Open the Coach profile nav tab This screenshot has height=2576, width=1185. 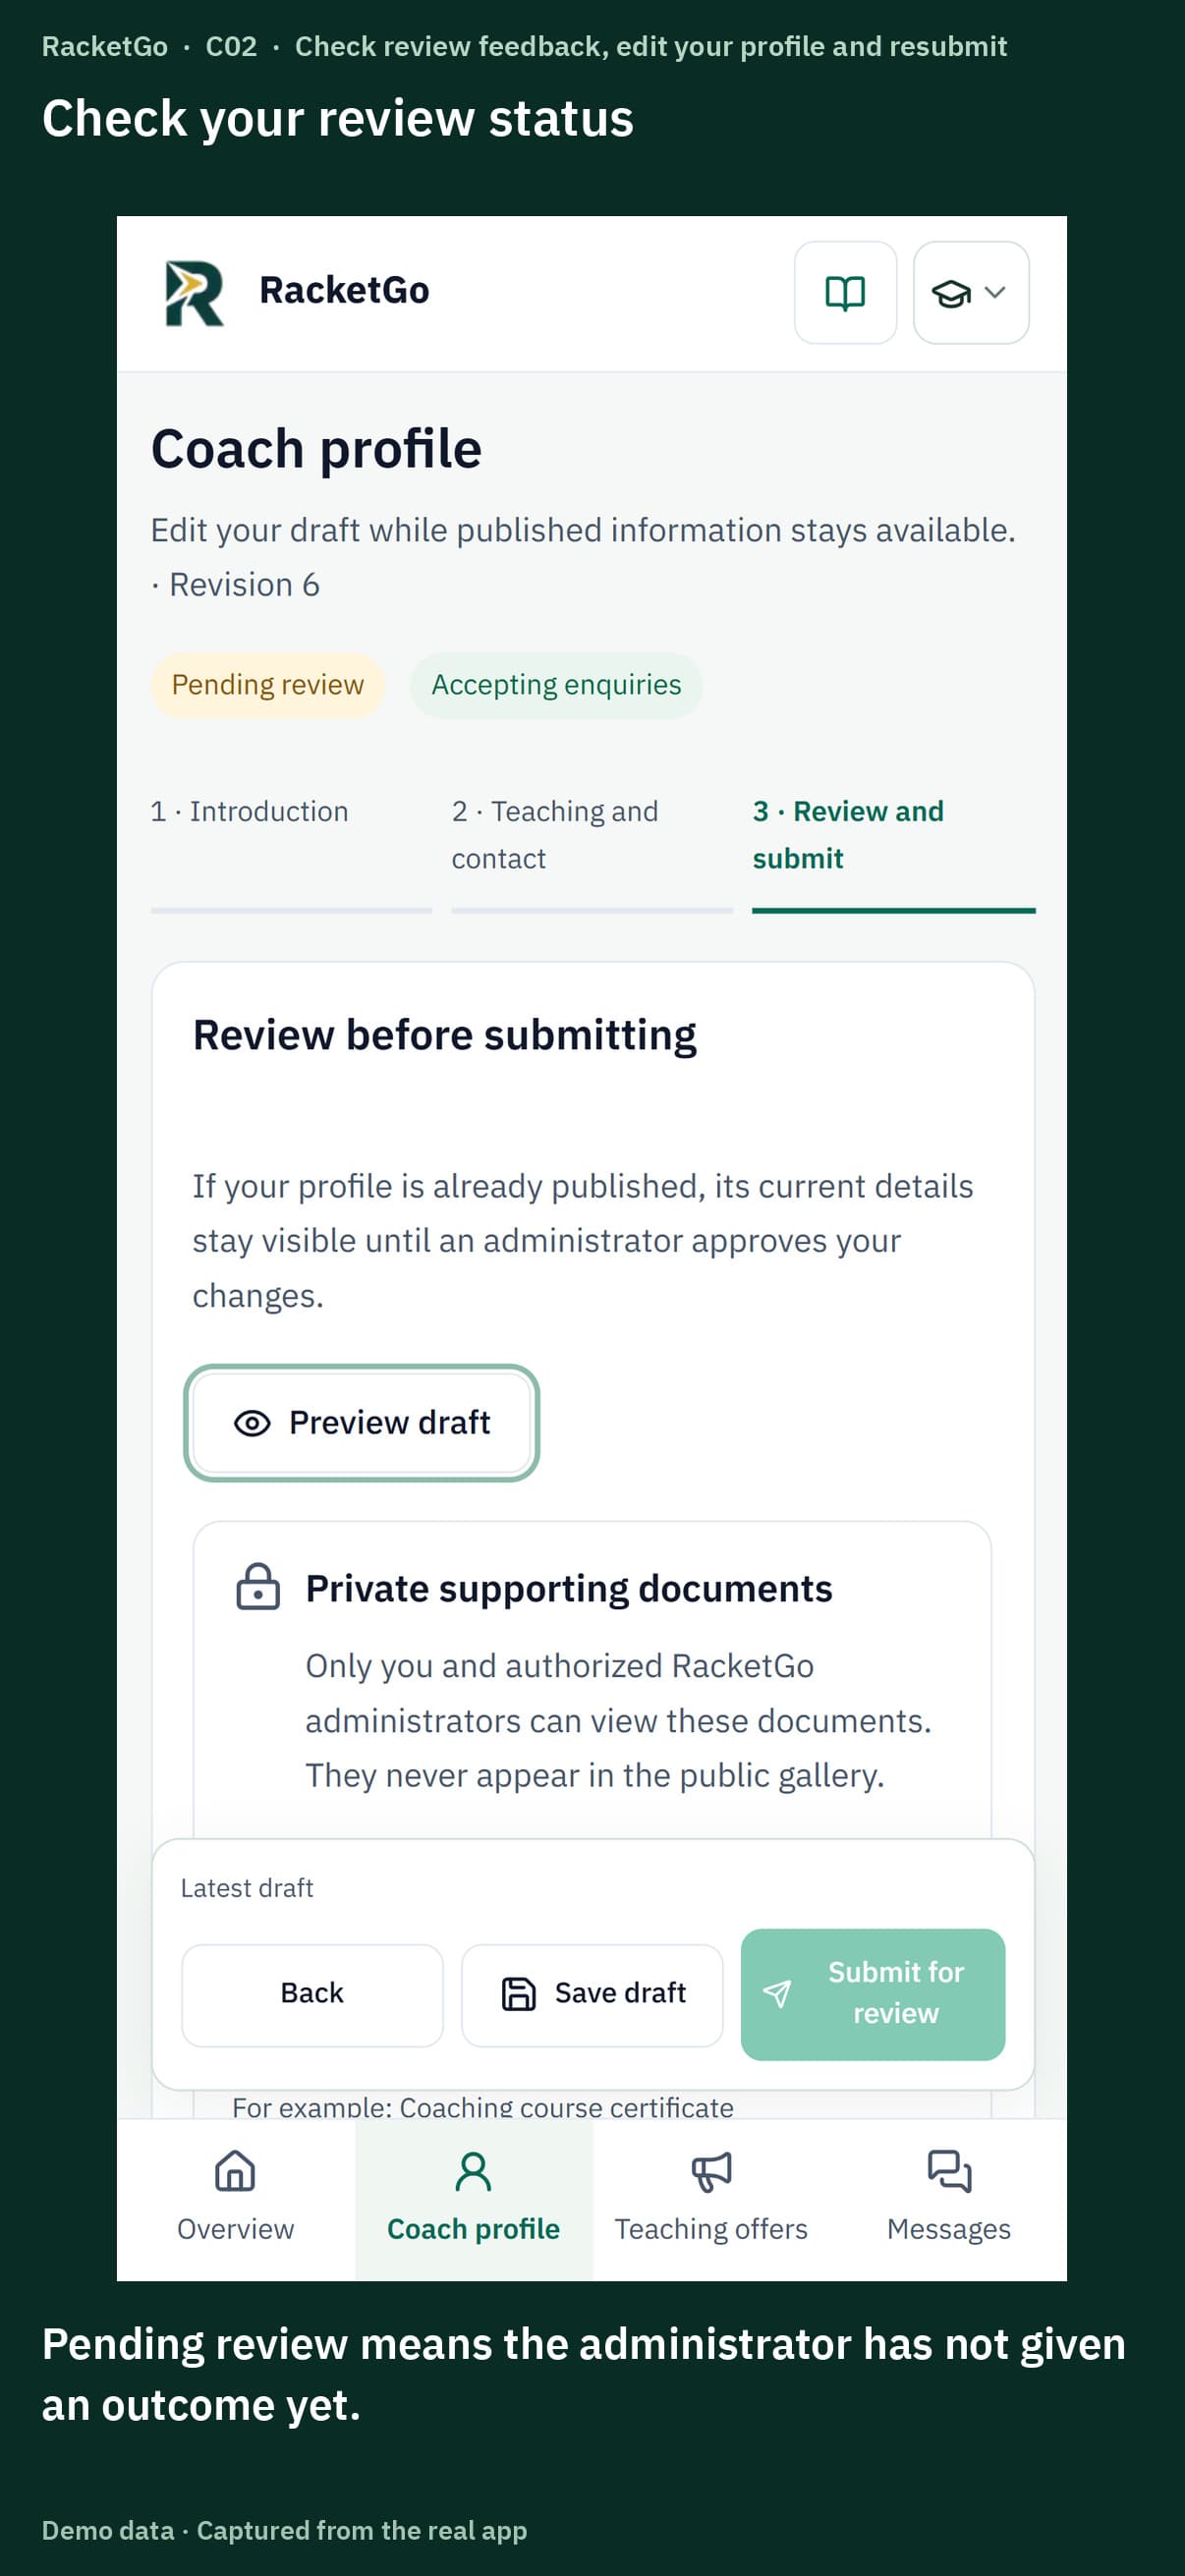click(x=474, y=2198)
